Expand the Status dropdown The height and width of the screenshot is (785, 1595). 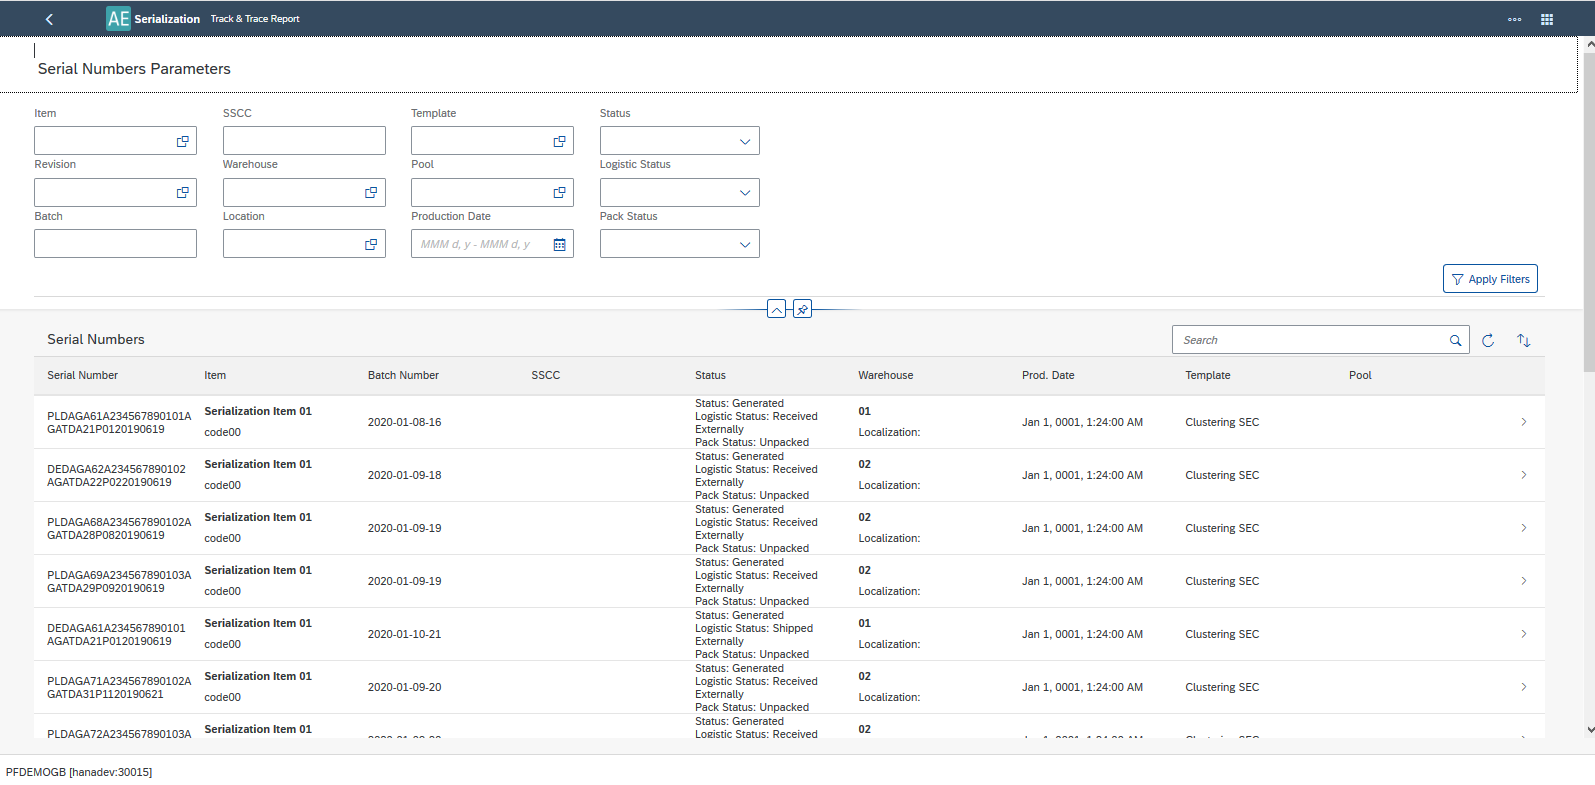pos(744,141)
